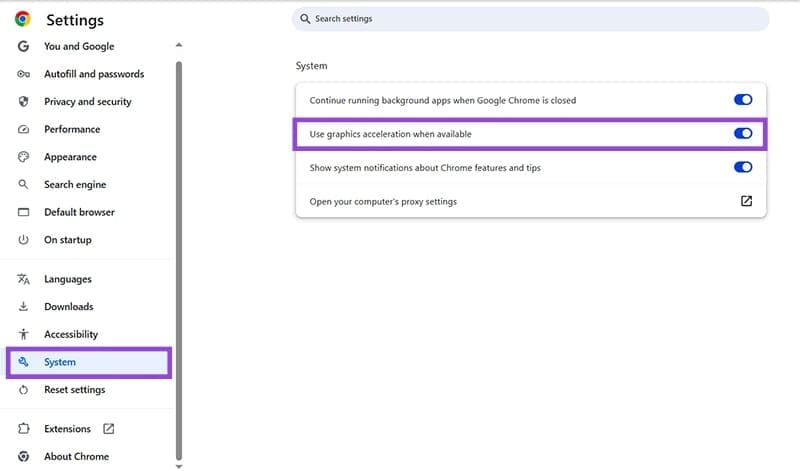The height and width of the screenshot is (471, 800).
Task: Click the sidebar vertical scrollbar
Action: (179, 250)
